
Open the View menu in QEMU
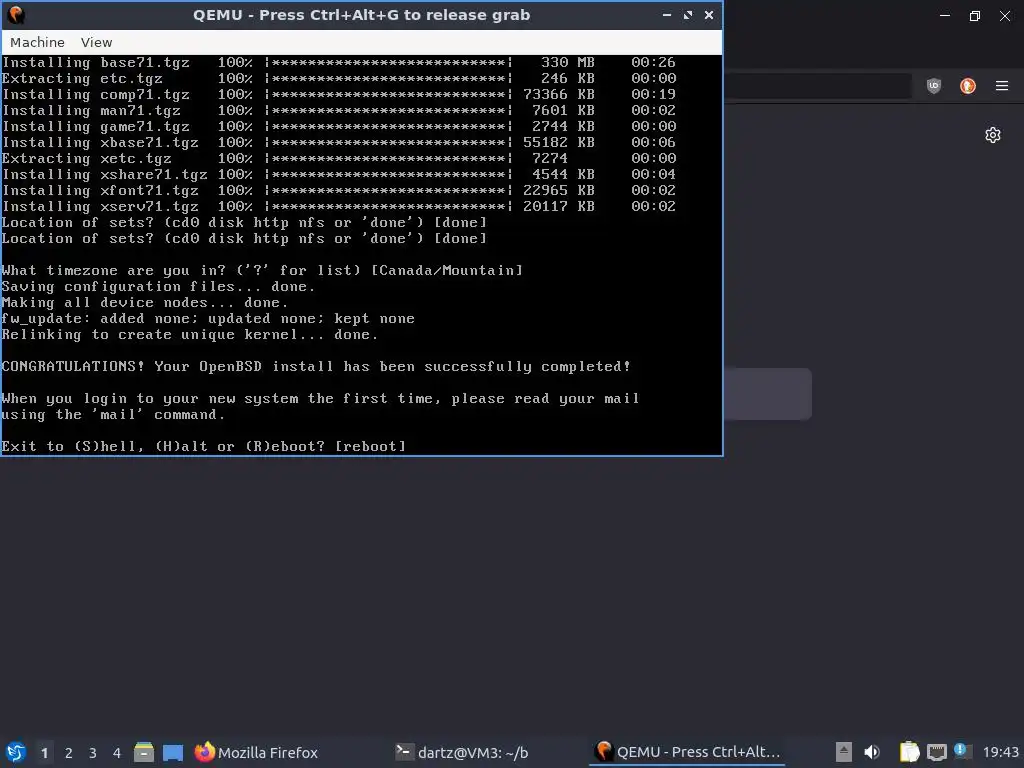click(97, 42)
